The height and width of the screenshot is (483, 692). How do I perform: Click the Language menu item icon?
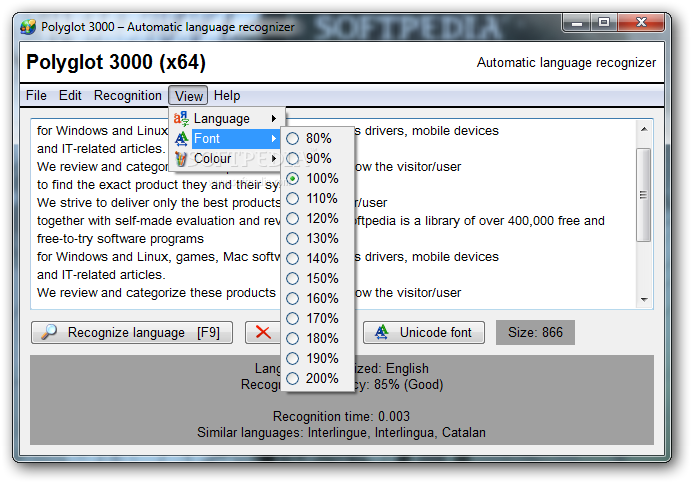[x=181, y=118]
